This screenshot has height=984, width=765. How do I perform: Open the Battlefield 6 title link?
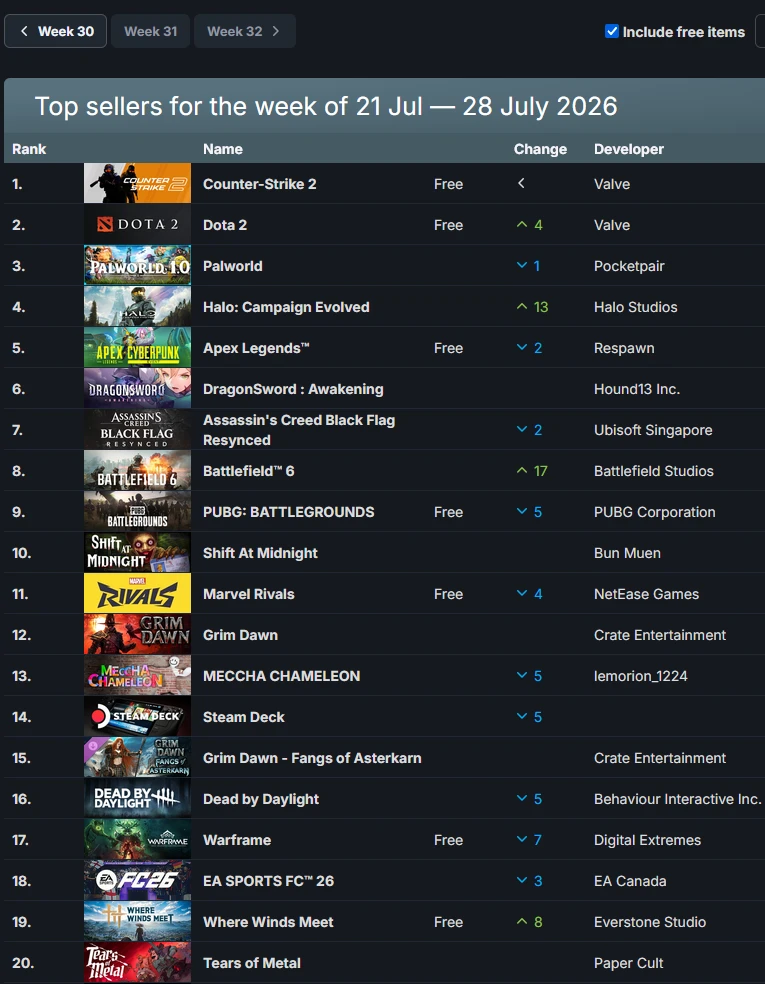coord(249,471)
